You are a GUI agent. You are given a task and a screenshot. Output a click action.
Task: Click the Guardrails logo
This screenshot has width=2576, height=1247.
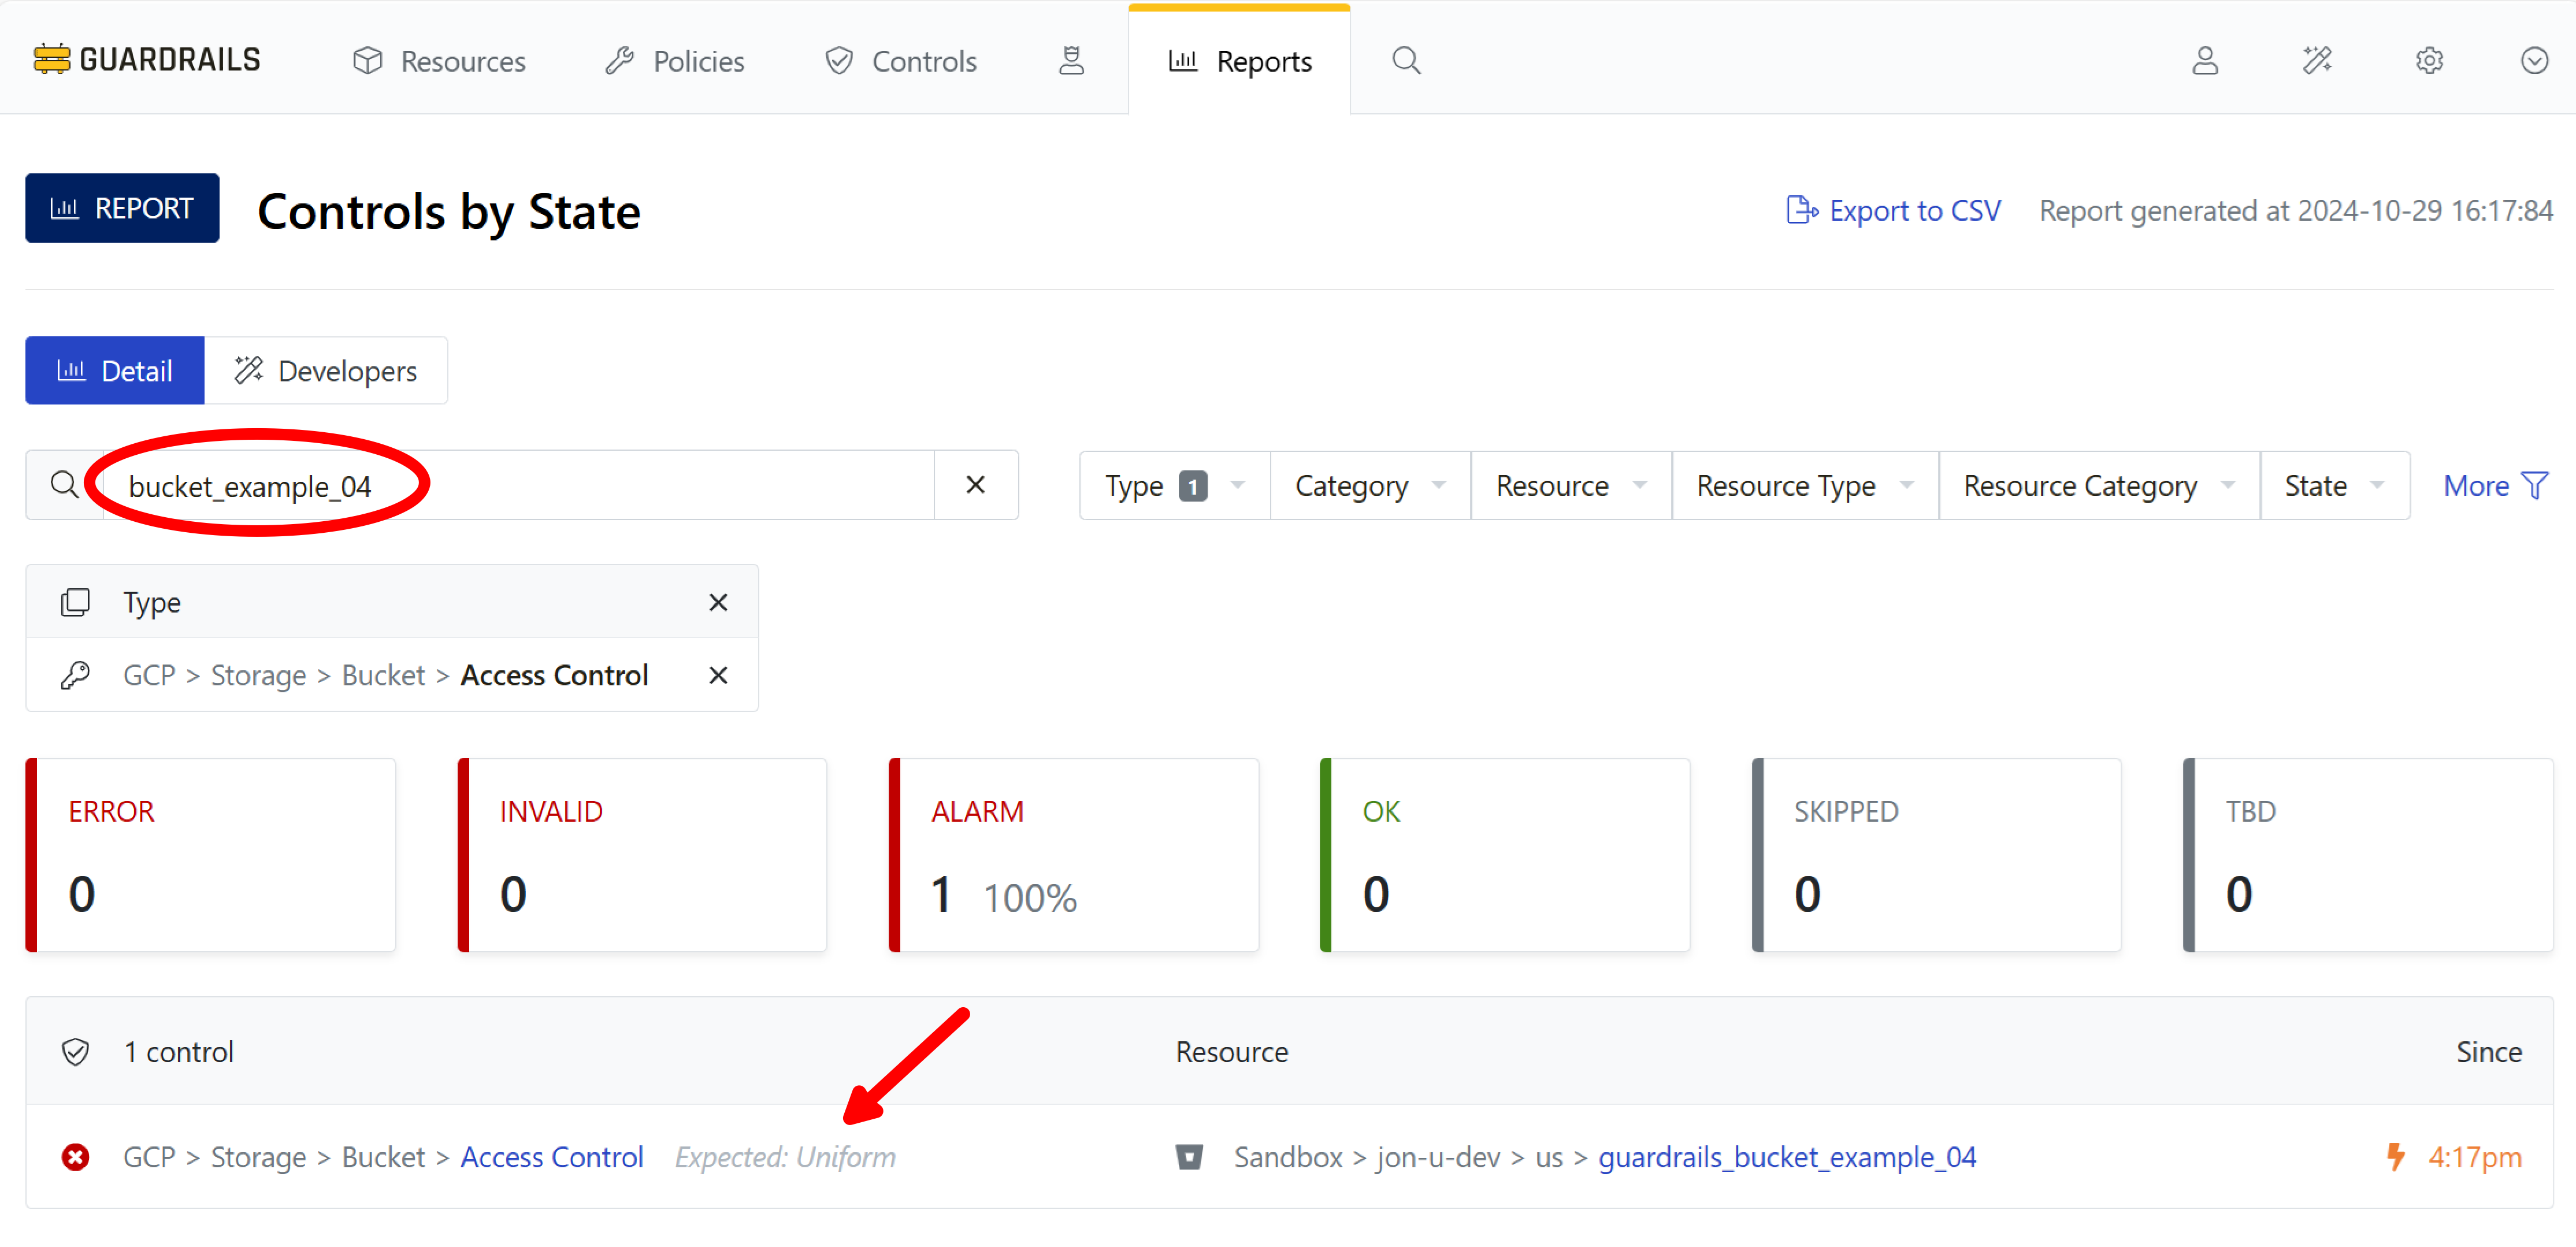click(x=147, y=60)
